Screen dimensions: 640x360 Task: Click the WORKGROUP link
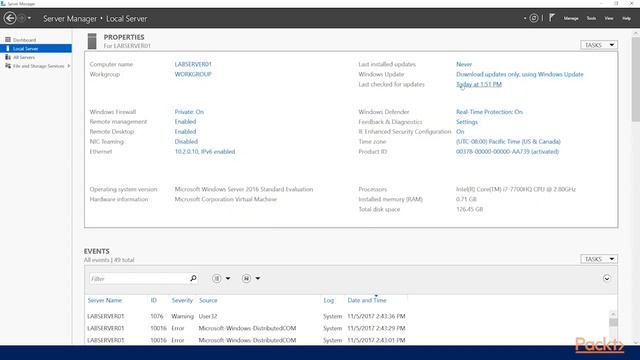(193, 74)
